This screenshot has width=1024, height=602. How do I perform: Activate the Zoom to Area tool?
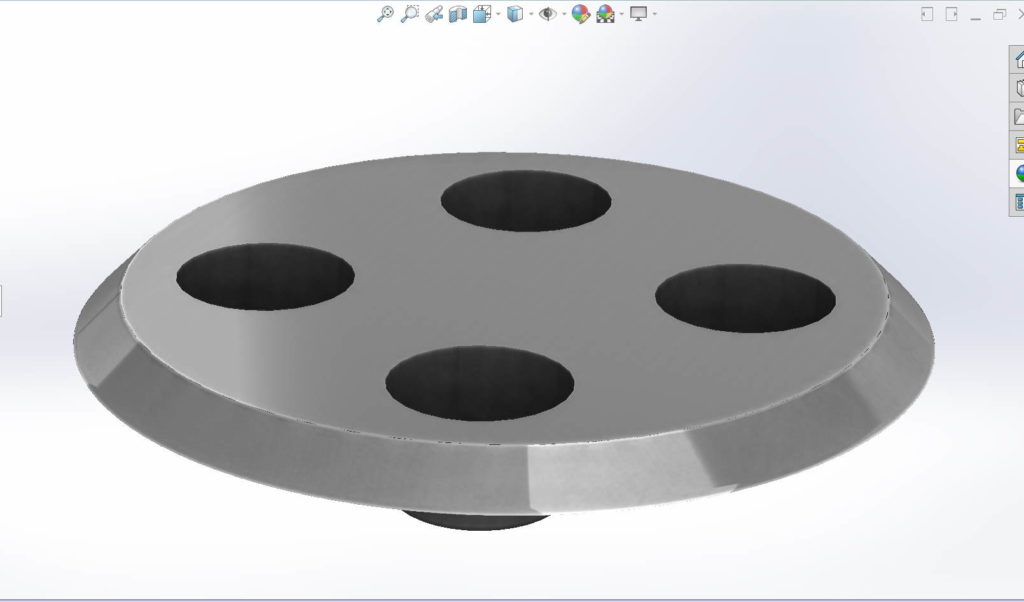(x=409, y=14)
